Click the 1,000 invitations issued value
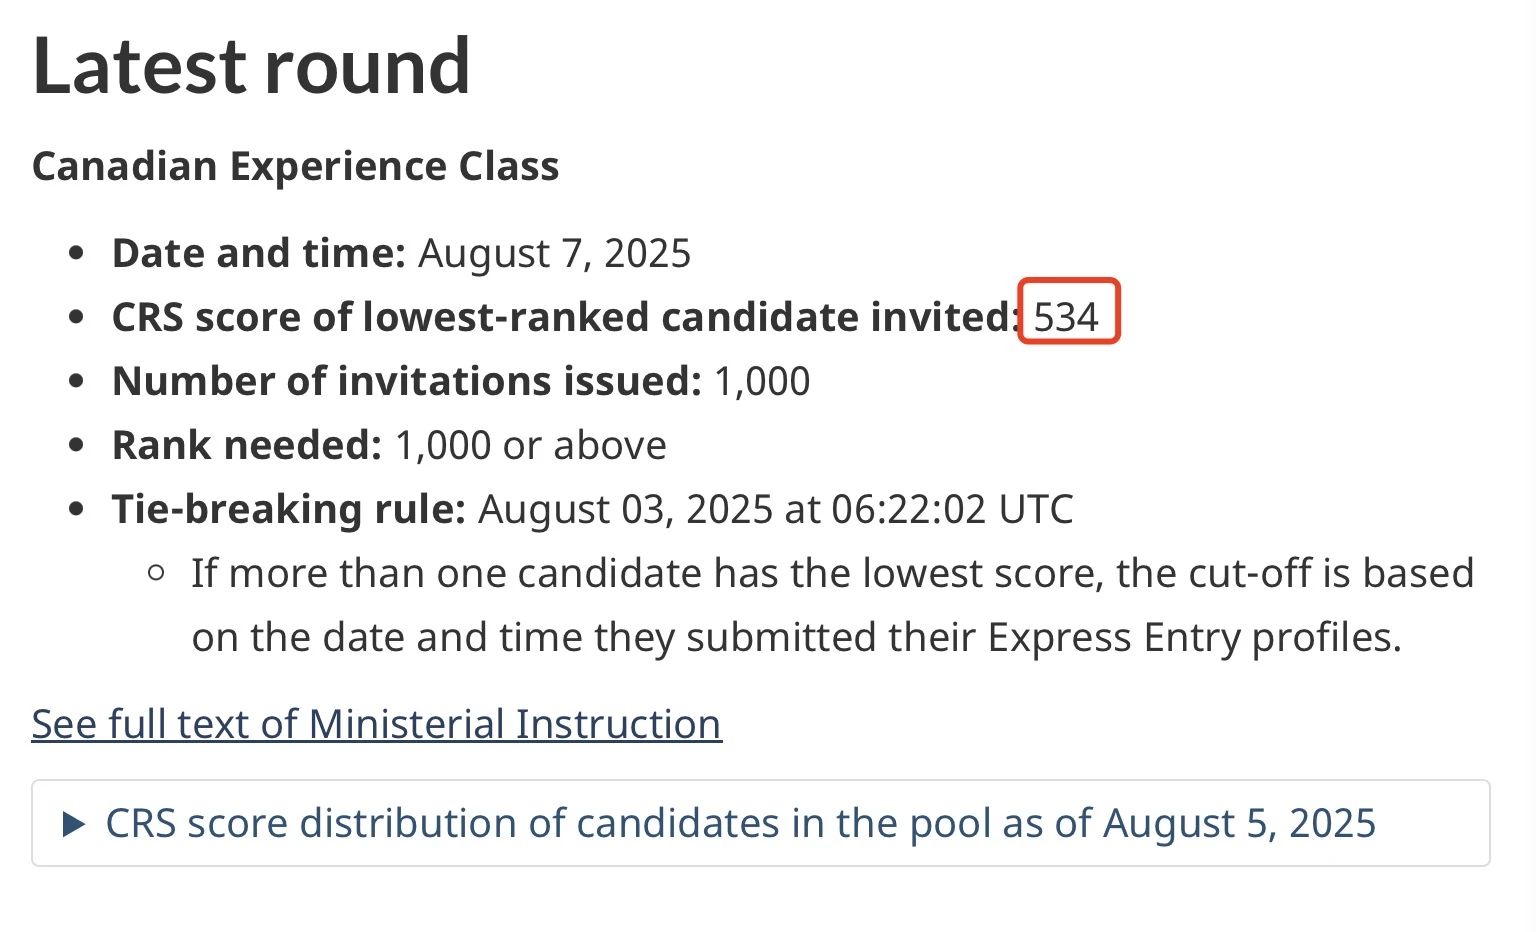The height and width of the screenshot is (932, 1536). tap(762, 381)
